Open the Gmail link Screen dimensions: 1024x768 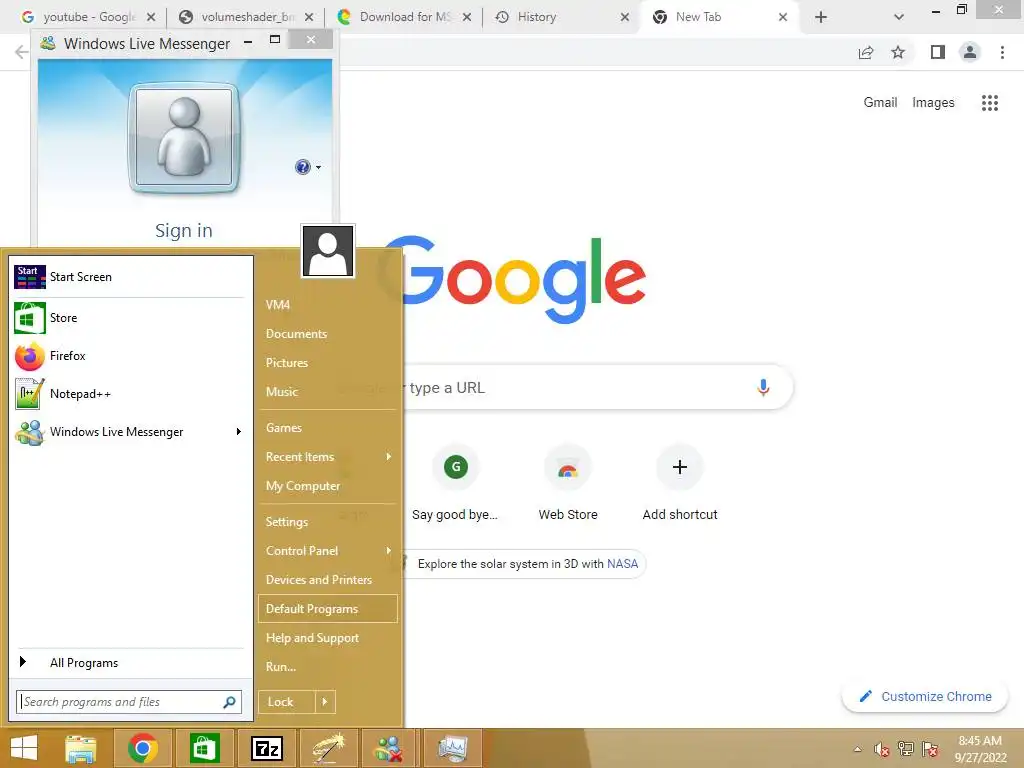[x=880, y=103]
